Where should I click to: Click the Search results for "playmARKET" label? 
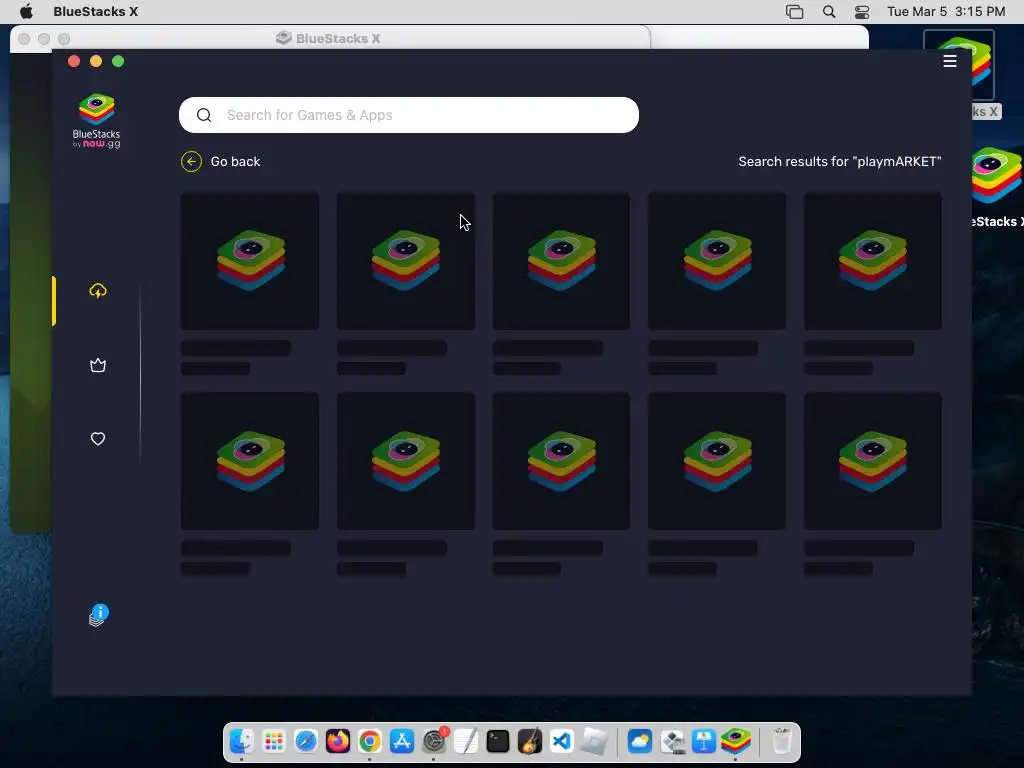pyautogui.click(x=840, y=161)
